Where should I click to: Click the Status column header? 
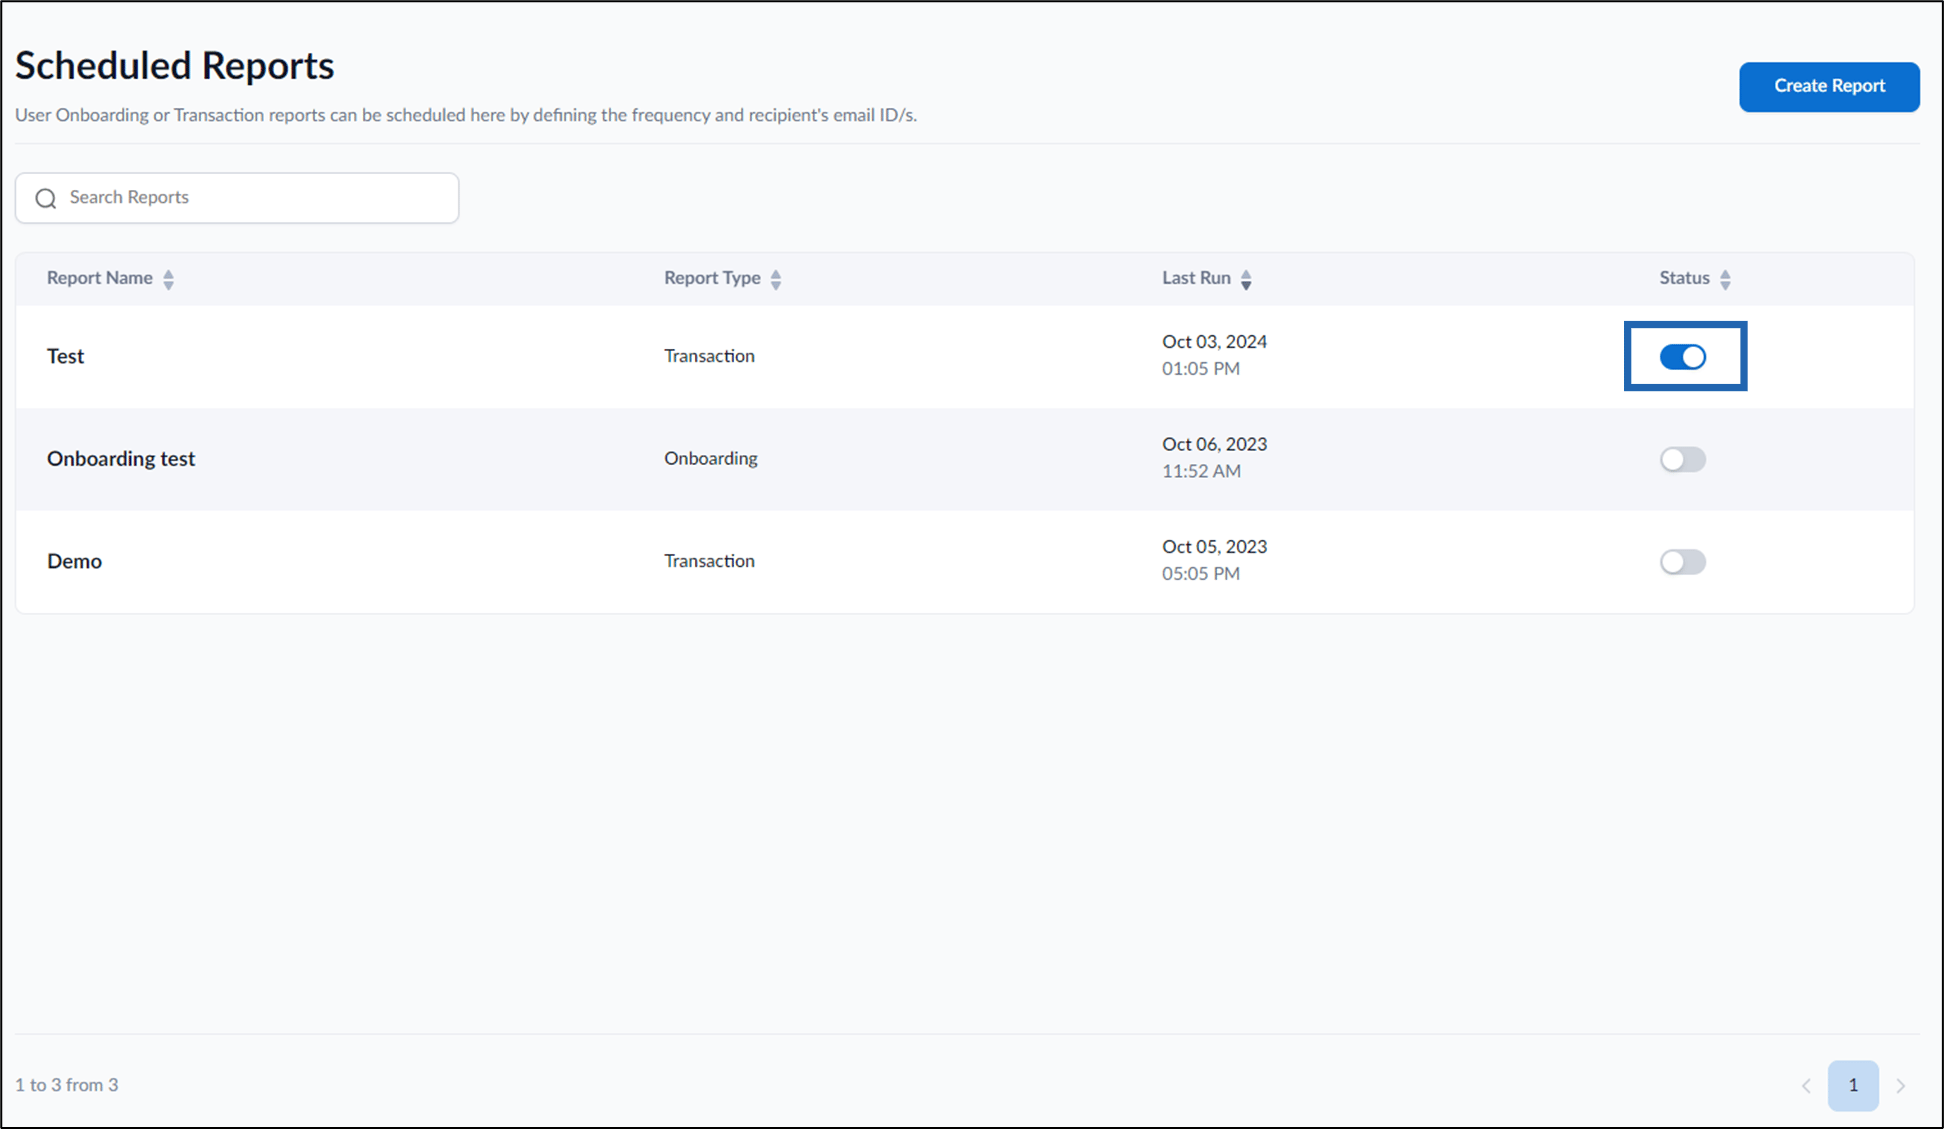pos(1684,278)
